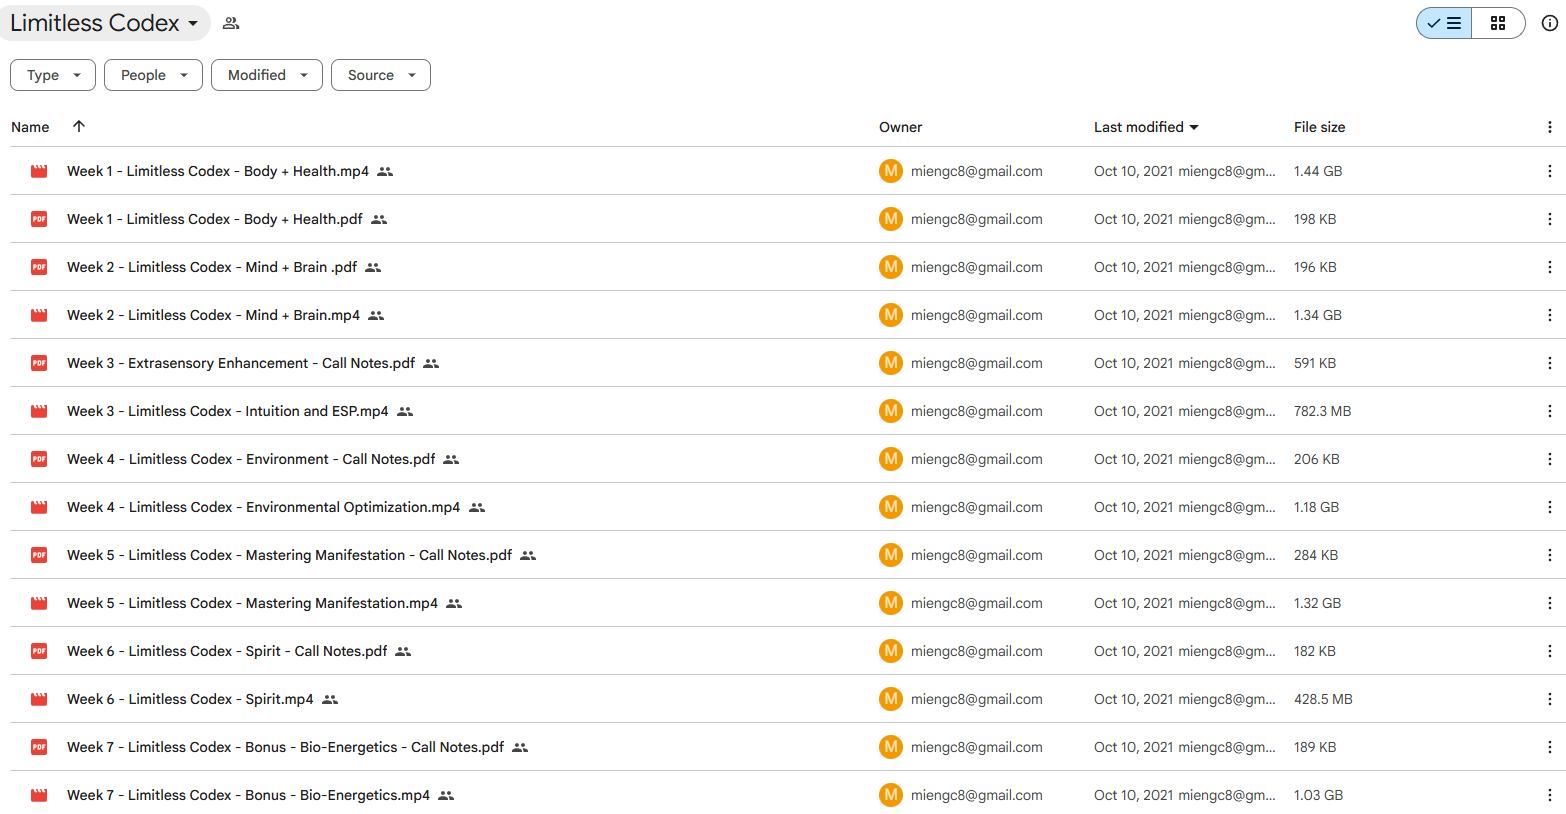Click the owner avatar for Week 5 Mastering Manifestation.mp4
This screenshot has width=1566, height=814.
(x=890, y=603)
